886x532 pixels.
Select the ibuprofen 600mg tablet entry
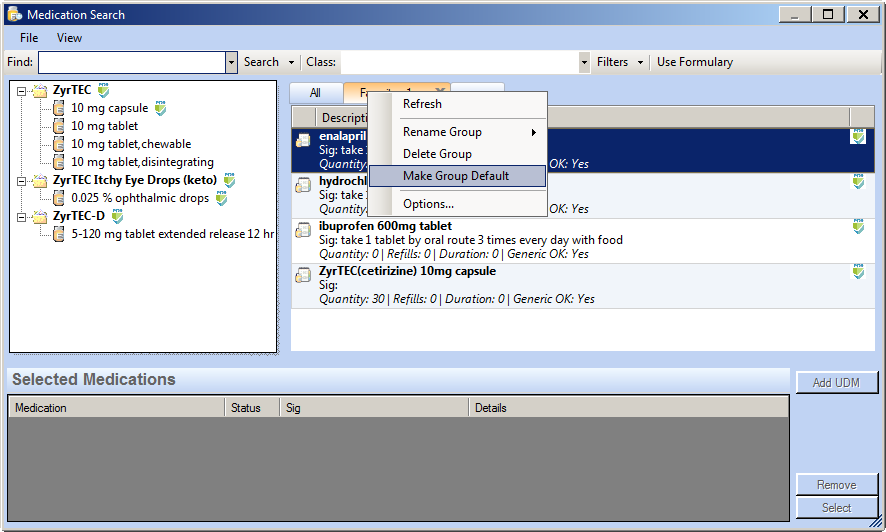pyautogui.click(x=583, y=241)
